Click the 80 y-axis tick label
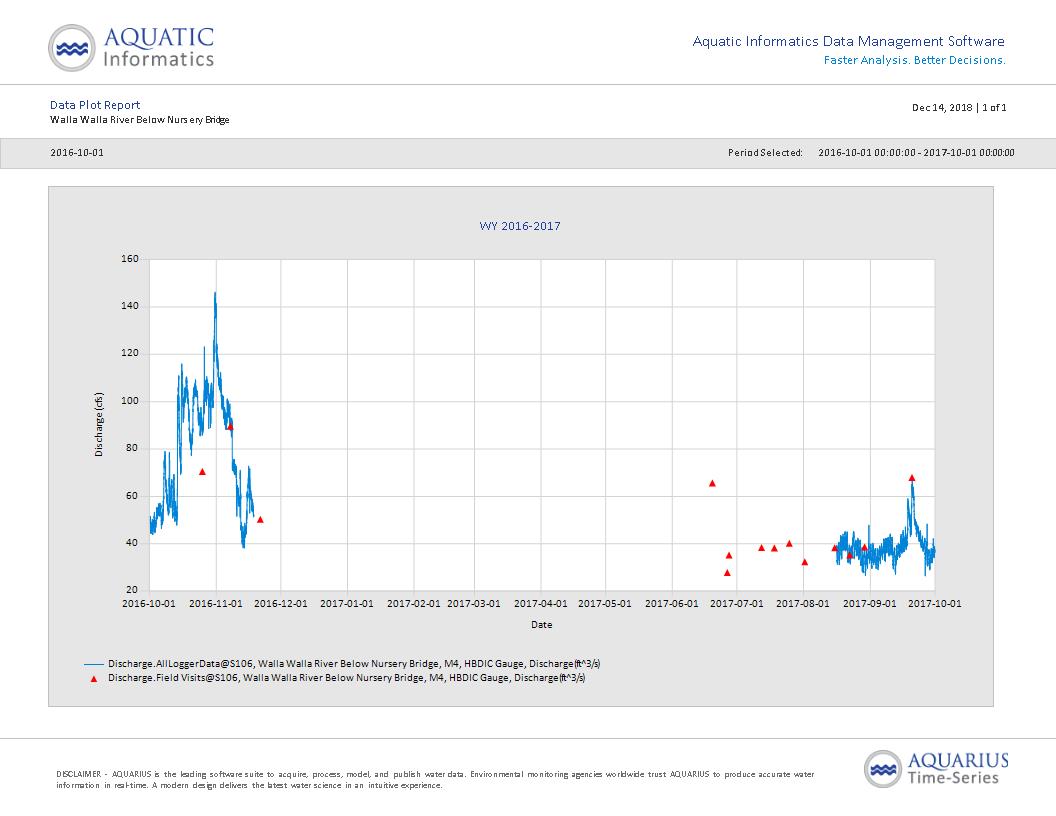1056x816 pixels. click(x=132, y=448)
